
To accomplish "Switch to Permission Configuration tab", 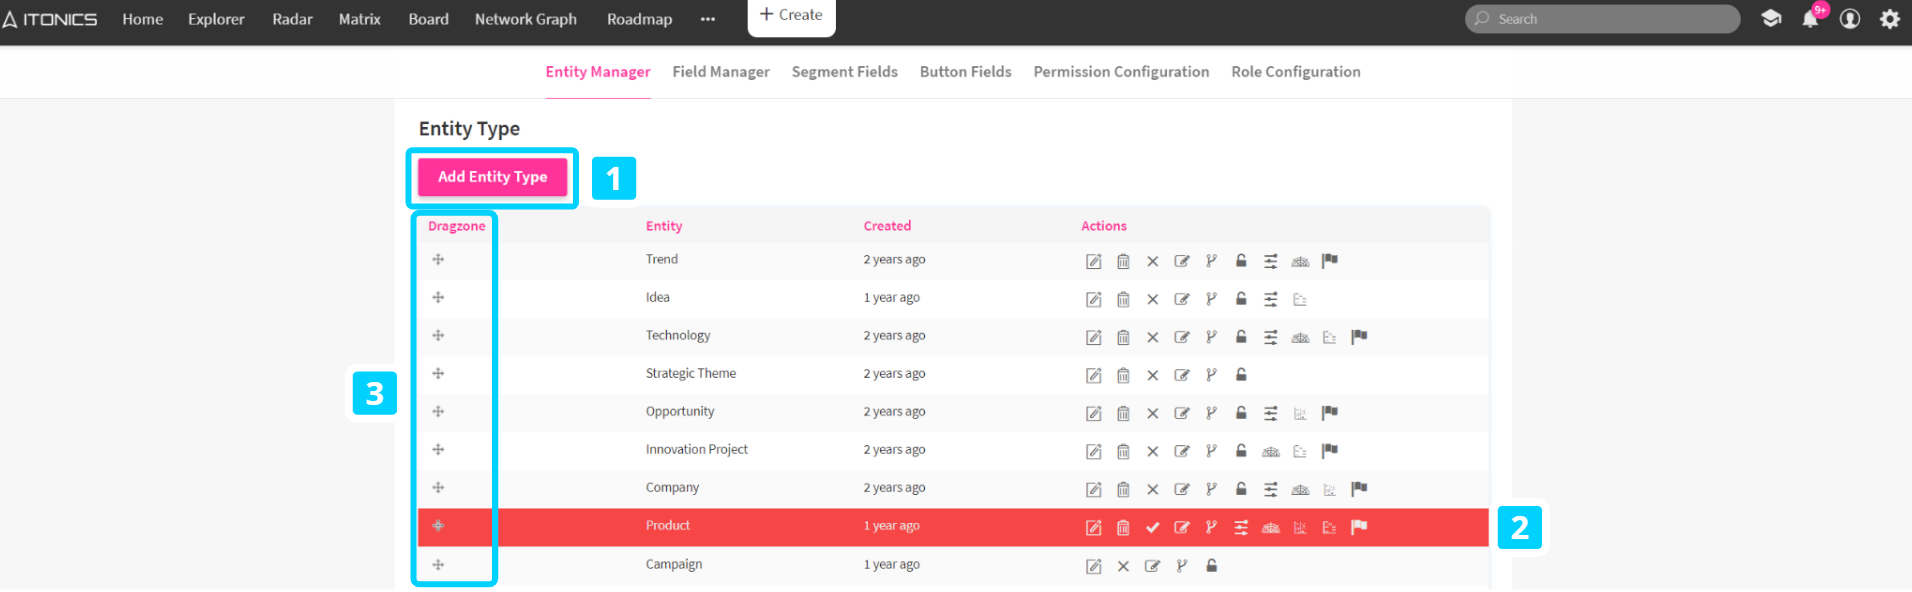I will 1121,72.
